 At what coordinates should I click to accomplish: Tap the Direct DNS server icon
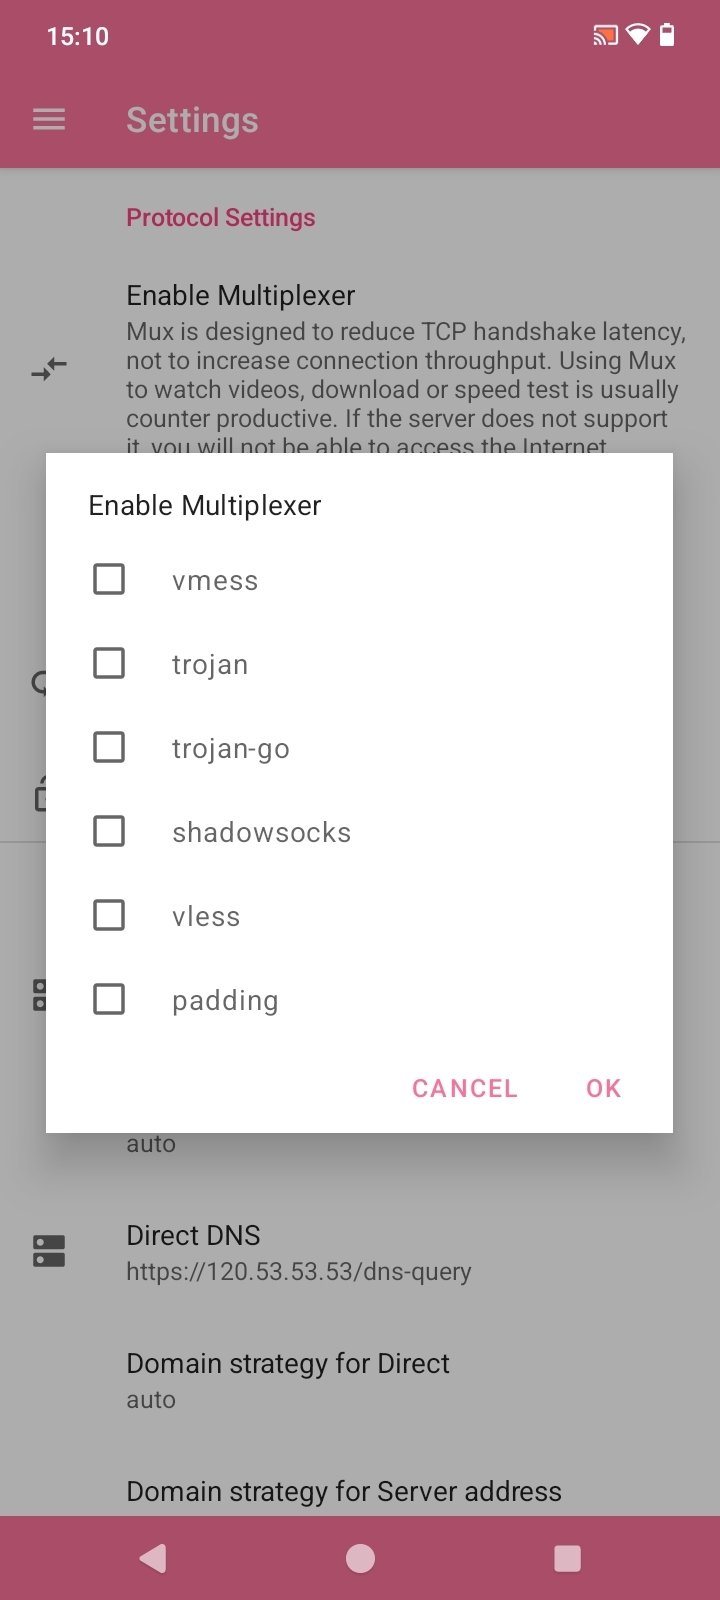click(49, 1251)
